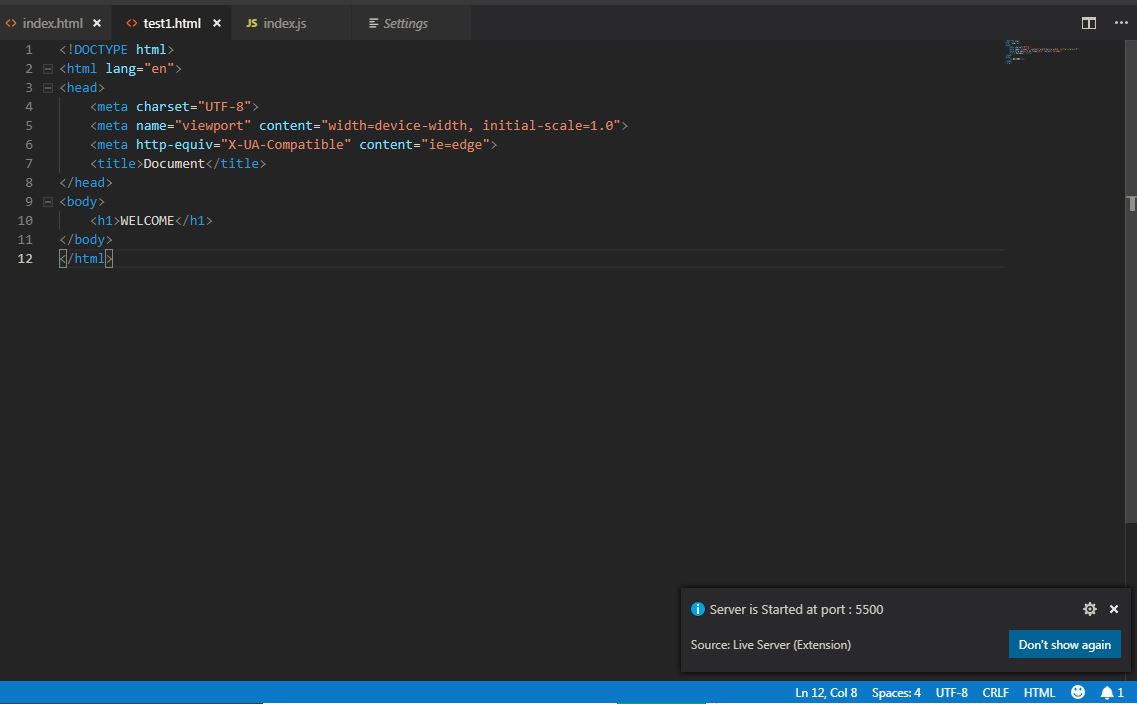Click the split editor icon

(x=1088, y=23)
